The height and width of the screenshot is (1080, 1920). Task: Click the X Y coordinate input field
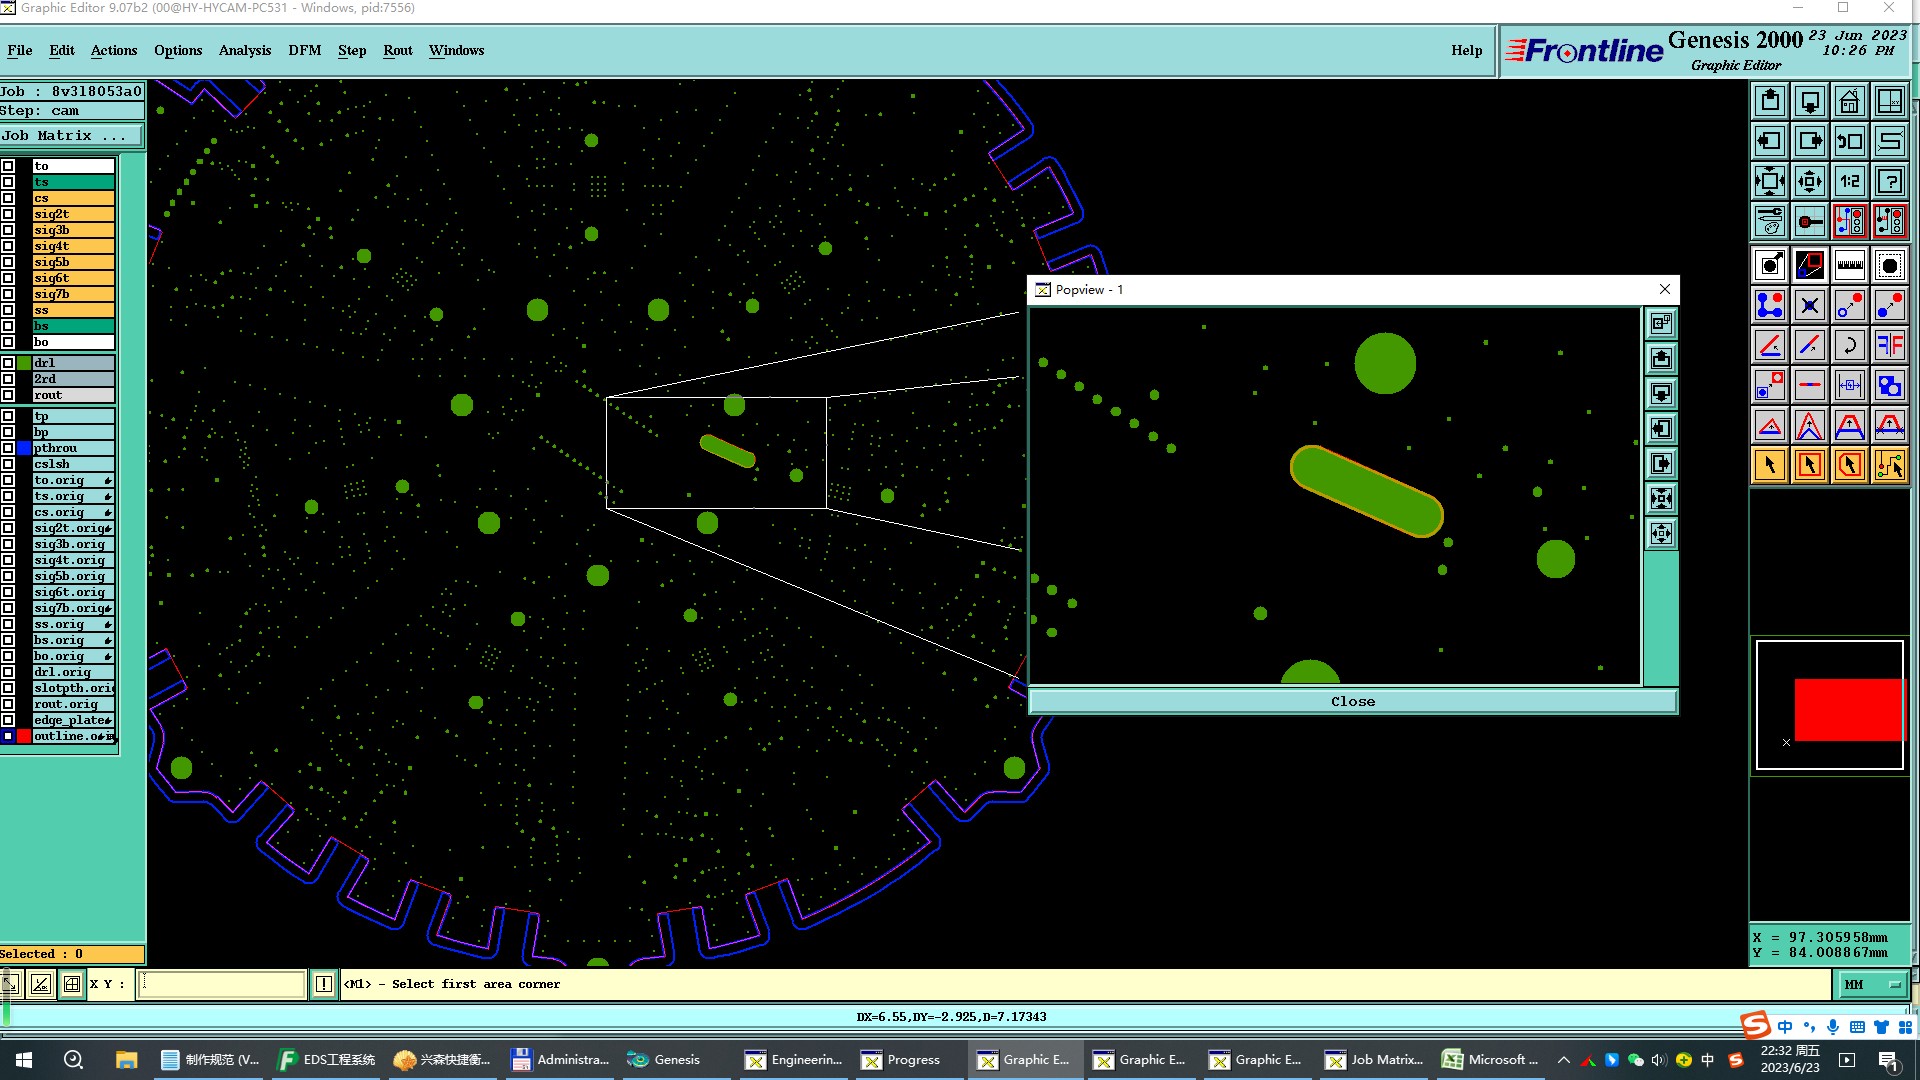tap(221, 984)
